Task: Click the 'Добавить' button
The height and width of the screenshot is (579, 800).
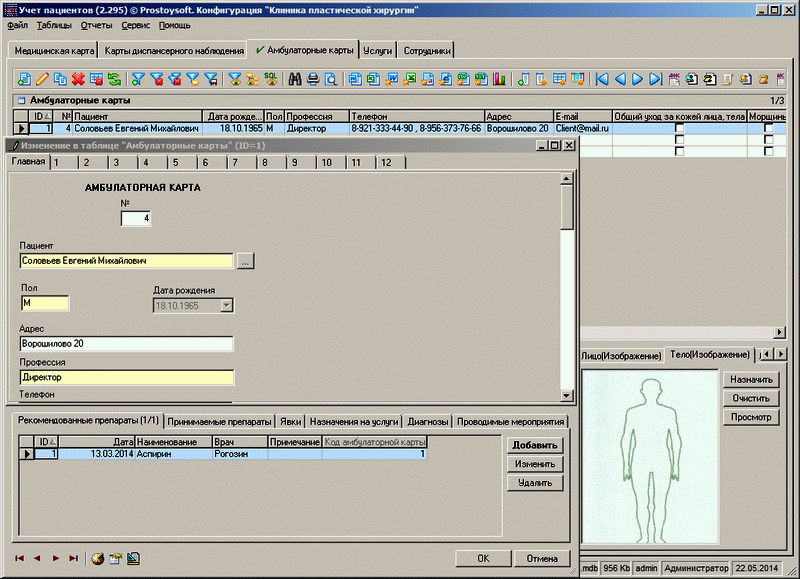Action: (x=534, y=446)
